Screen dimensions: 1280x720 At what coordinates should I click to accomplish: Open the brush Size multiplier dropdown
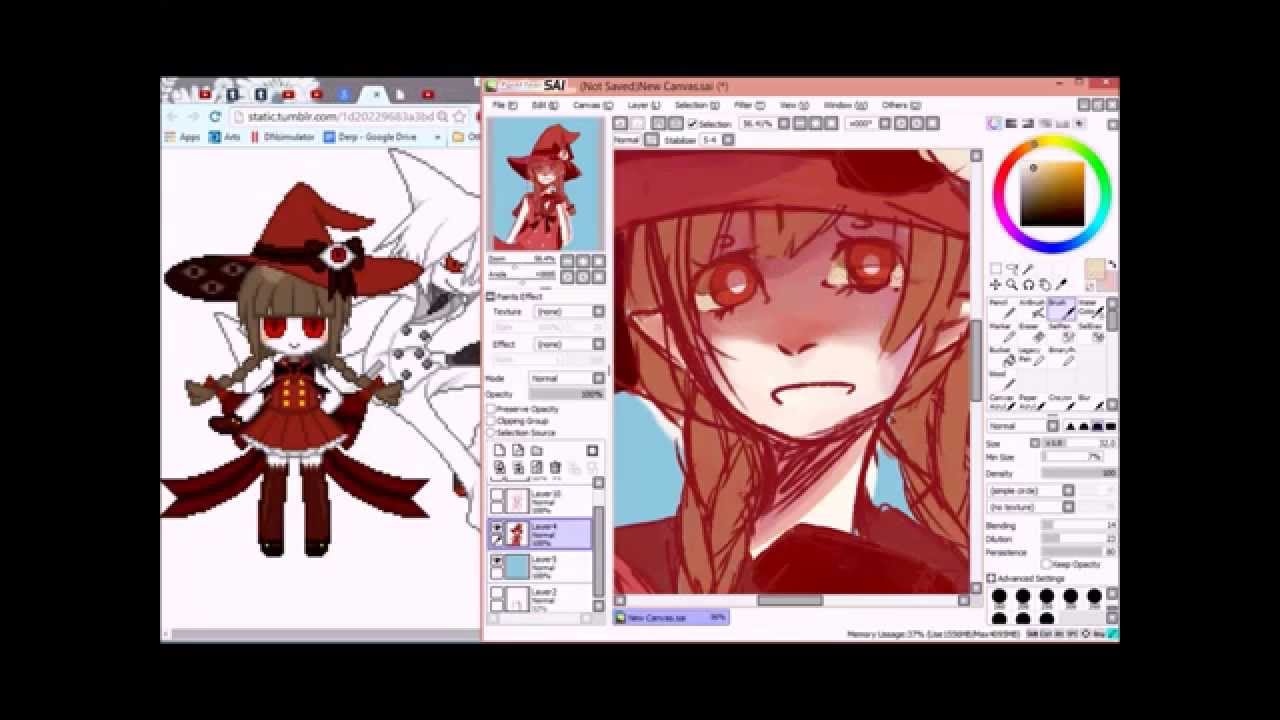click(x=1036, y=443)
